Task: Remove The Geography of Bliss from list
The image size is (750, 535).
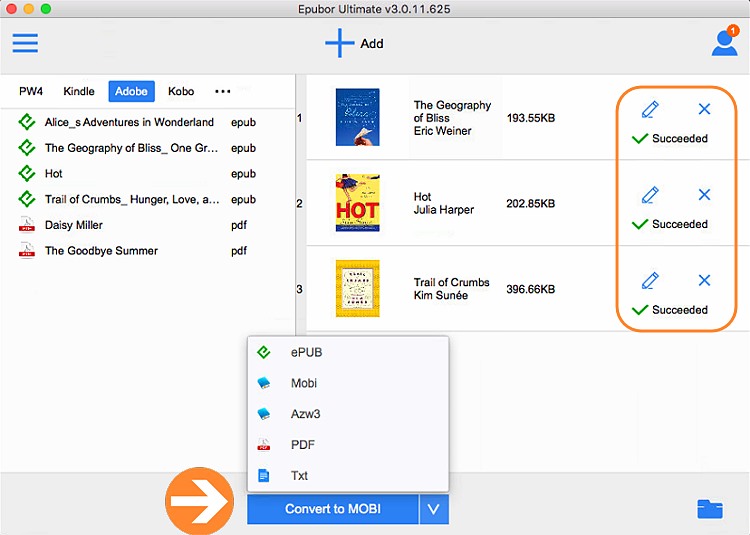Action: click(704, 109)
